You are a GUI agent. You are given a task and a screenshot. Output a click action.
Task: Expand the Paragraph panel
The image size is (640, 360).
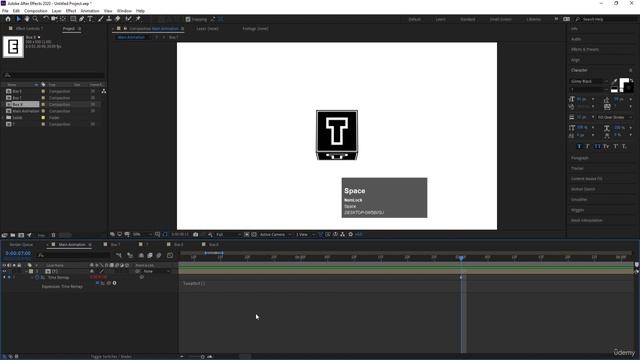(580, 158)
